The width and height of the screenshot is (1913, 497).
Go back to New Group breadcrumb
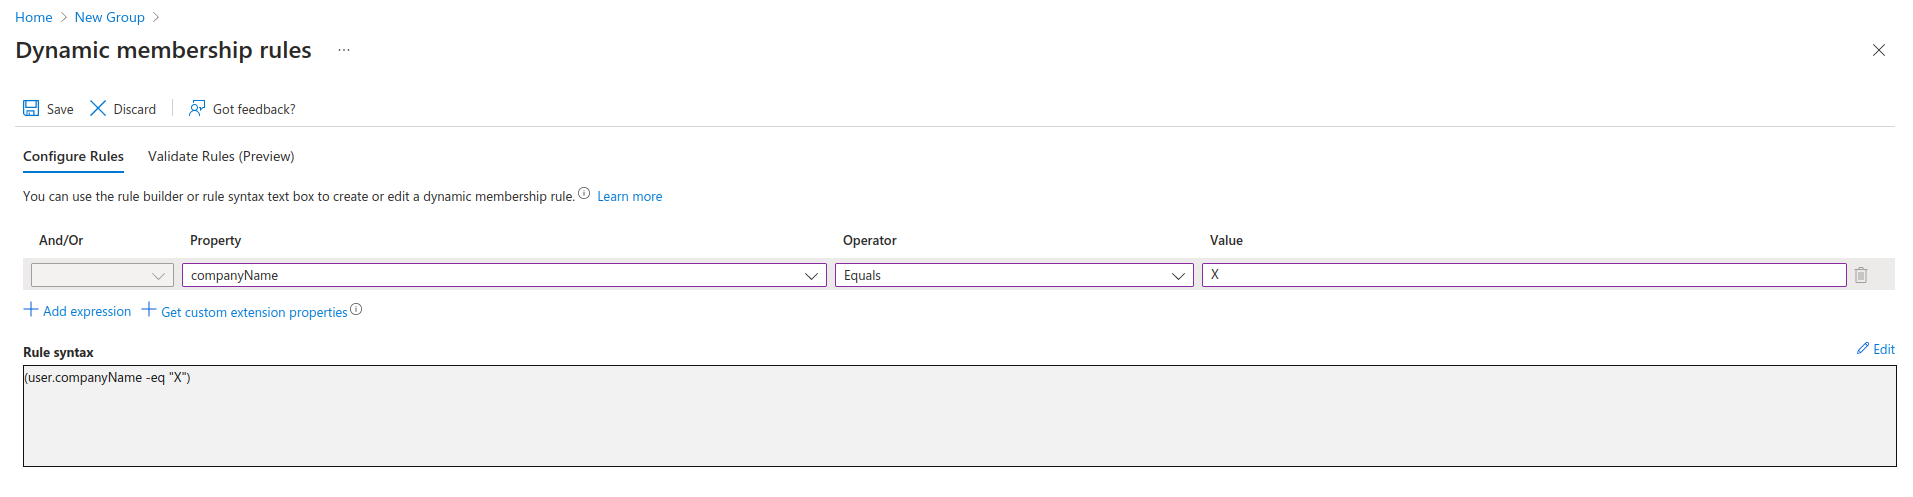[109, 17]
